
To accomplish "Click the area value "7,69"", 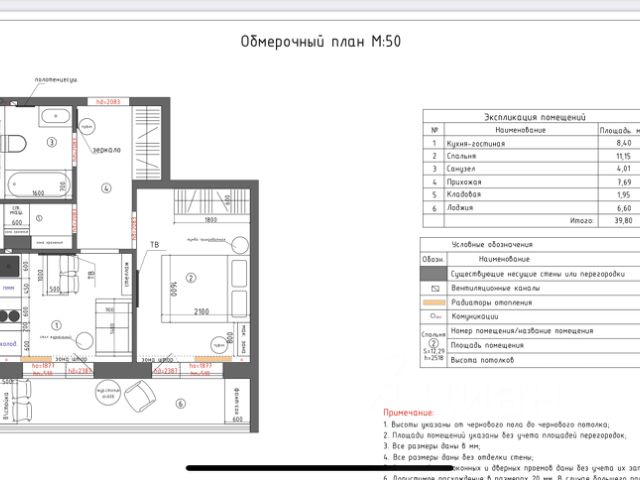I will 624,182.
